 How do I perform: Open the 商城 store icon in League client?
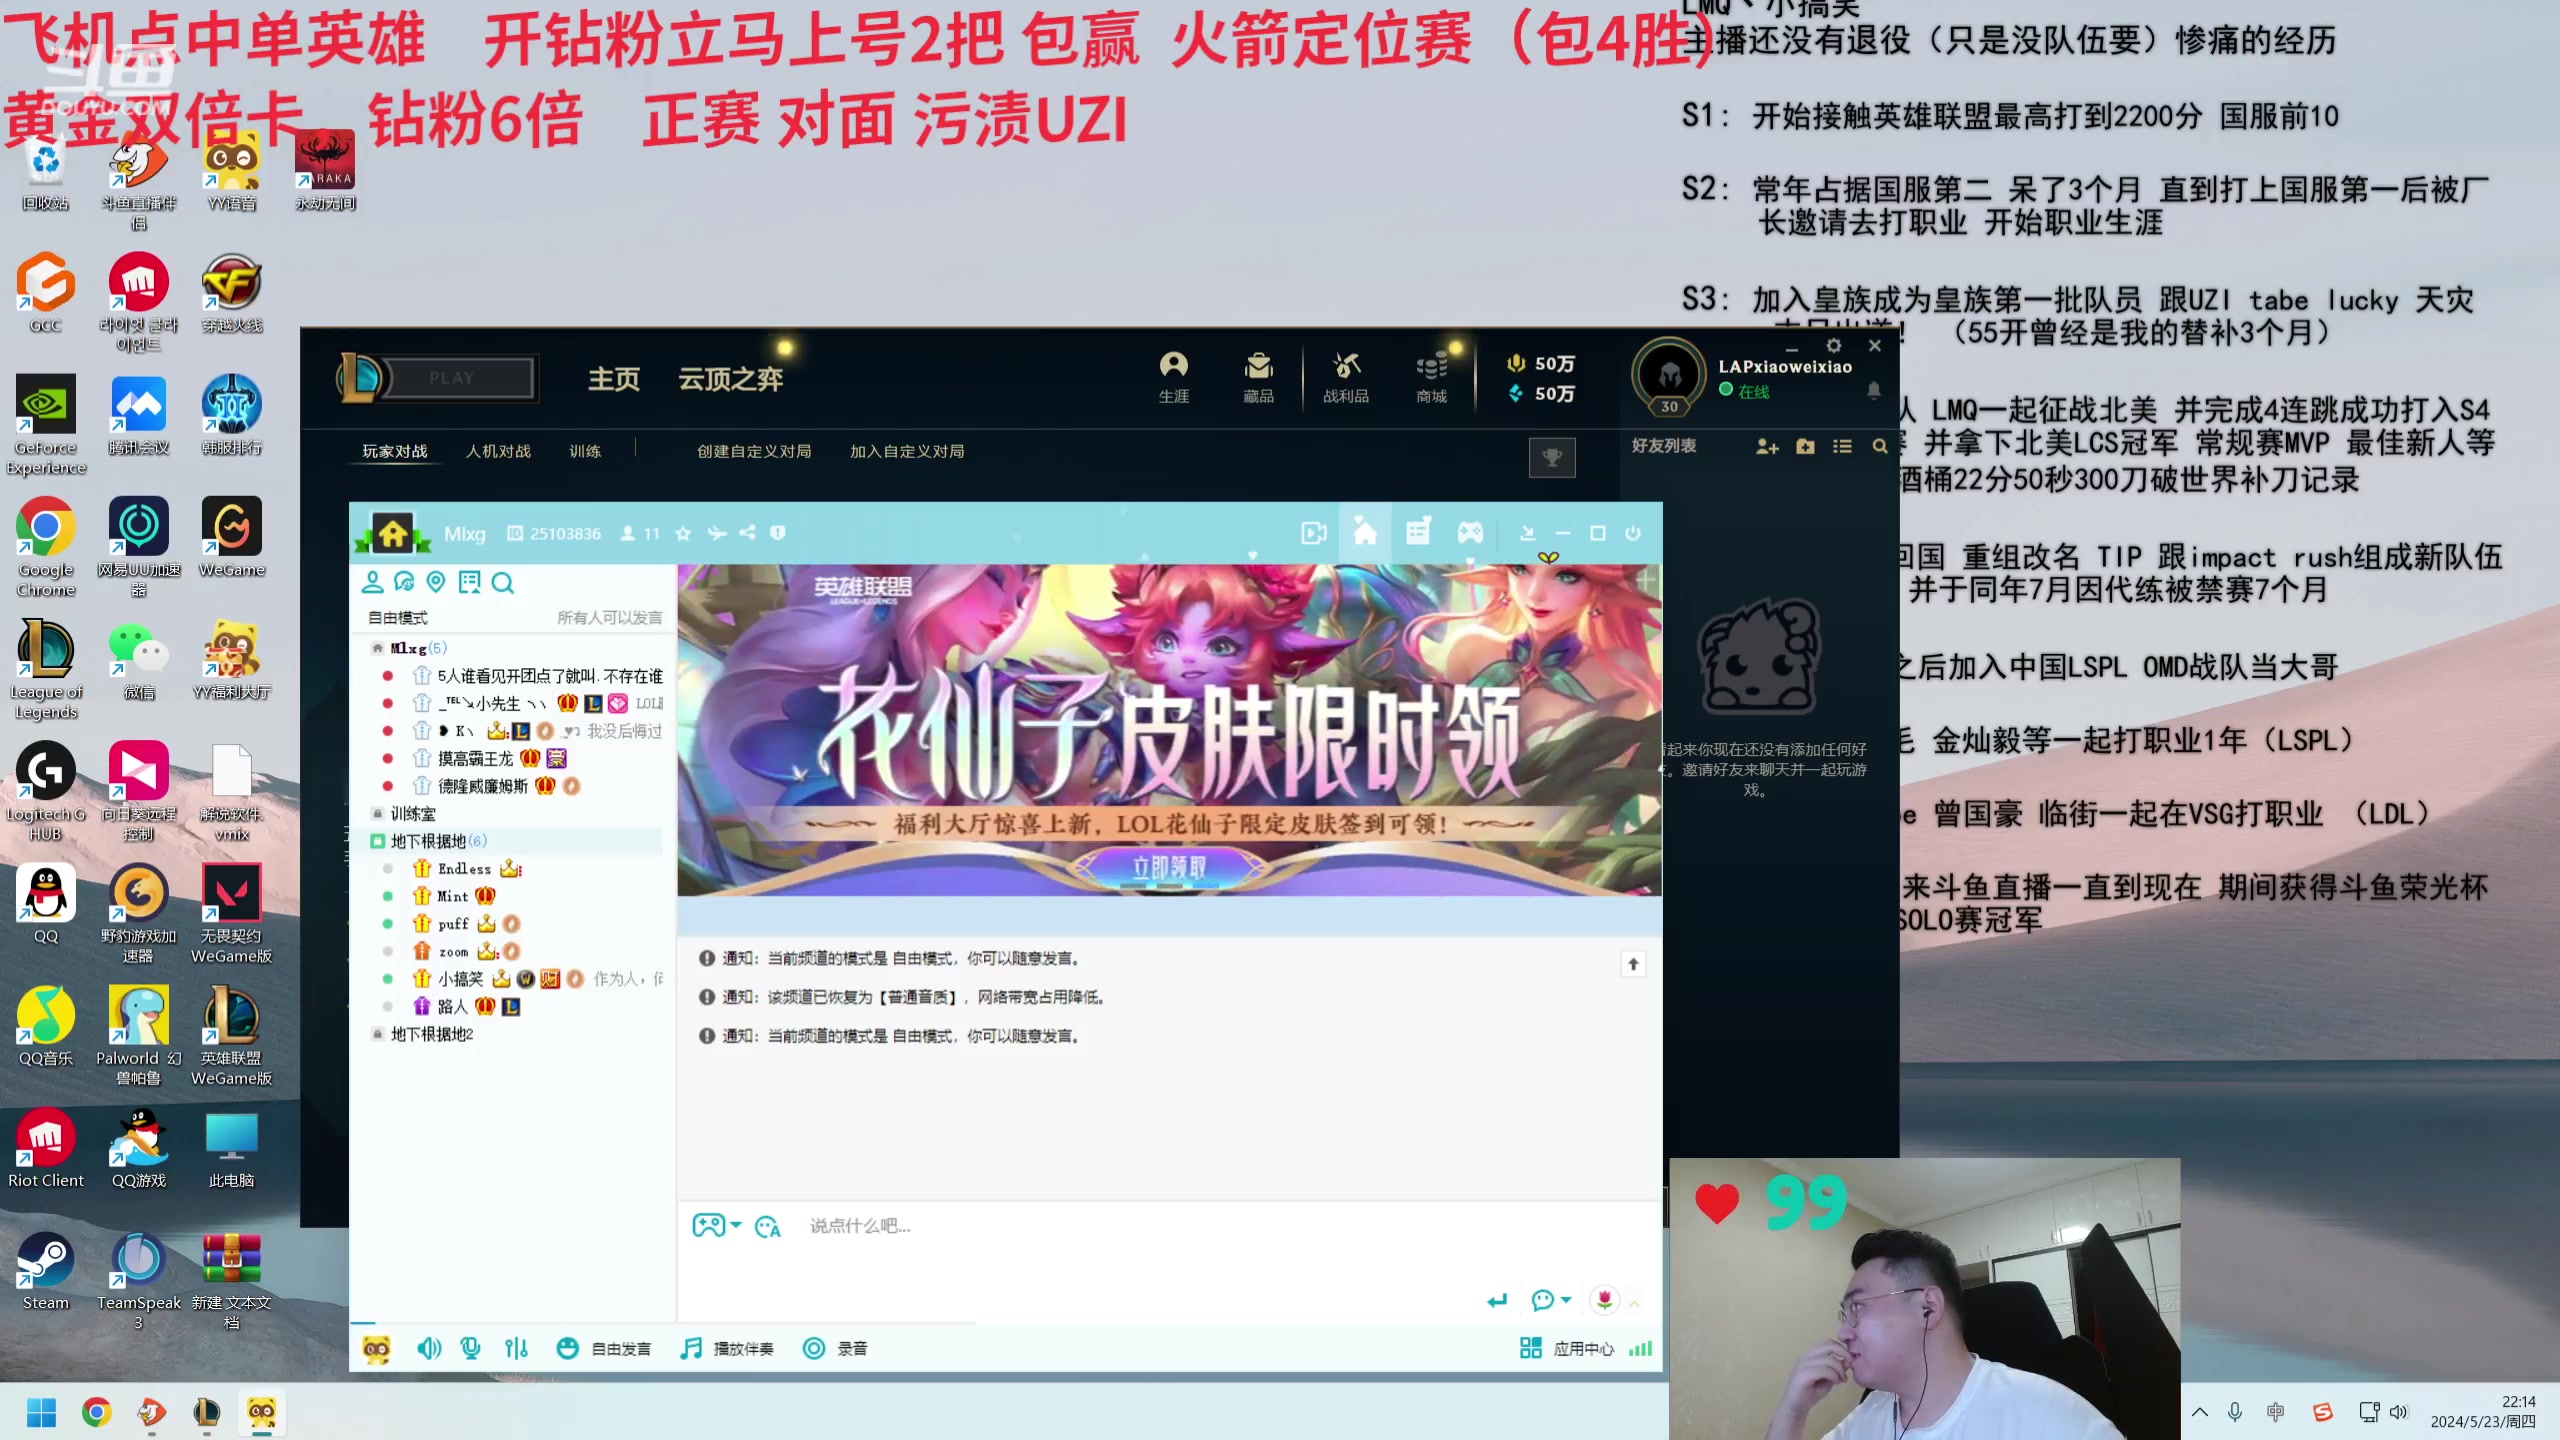[1432, 377]
